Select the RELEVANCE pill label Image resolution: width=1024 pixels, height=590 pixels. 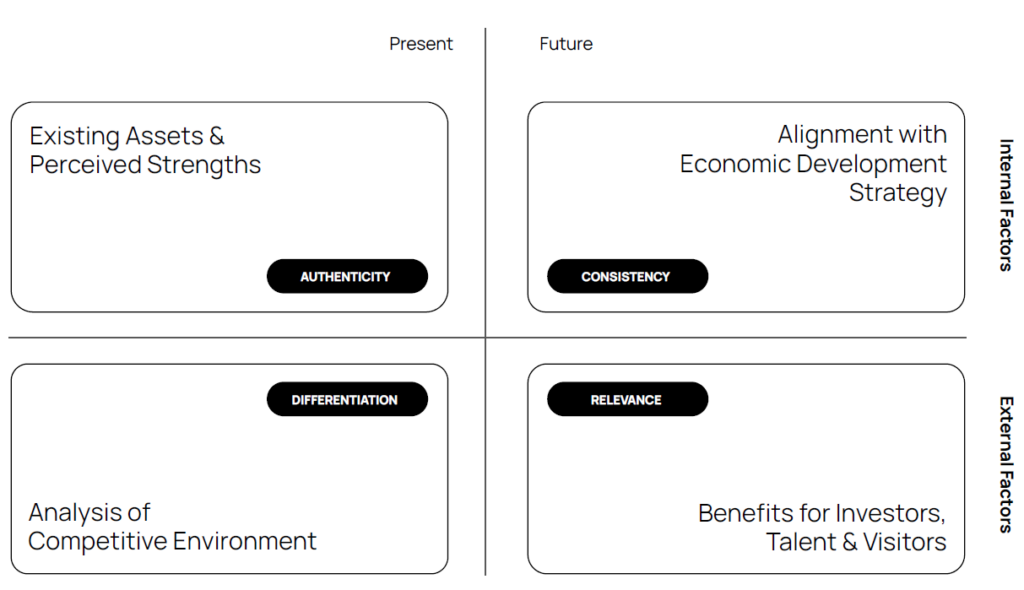click(x=627, y=399)
